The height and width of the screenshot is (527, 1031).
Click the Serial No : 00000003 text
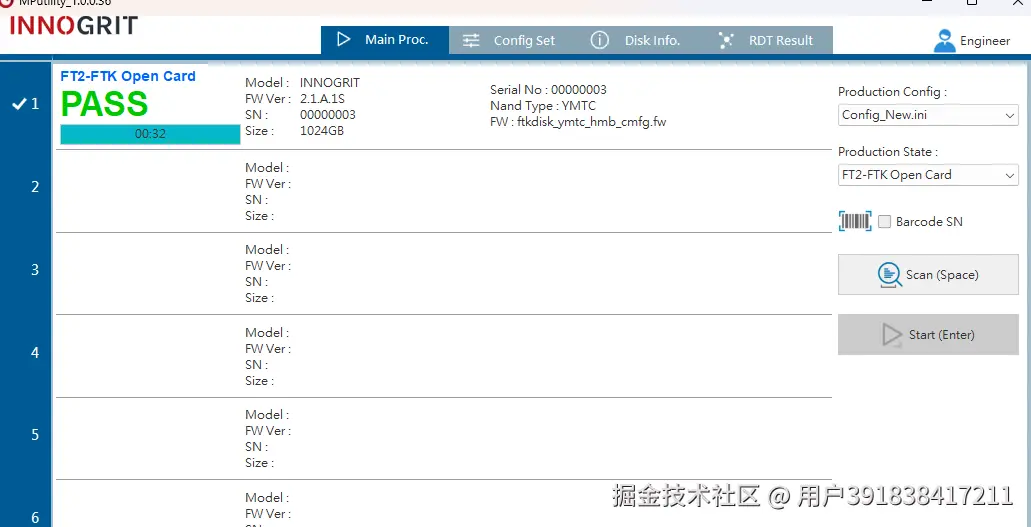click(x=548, y=89)
